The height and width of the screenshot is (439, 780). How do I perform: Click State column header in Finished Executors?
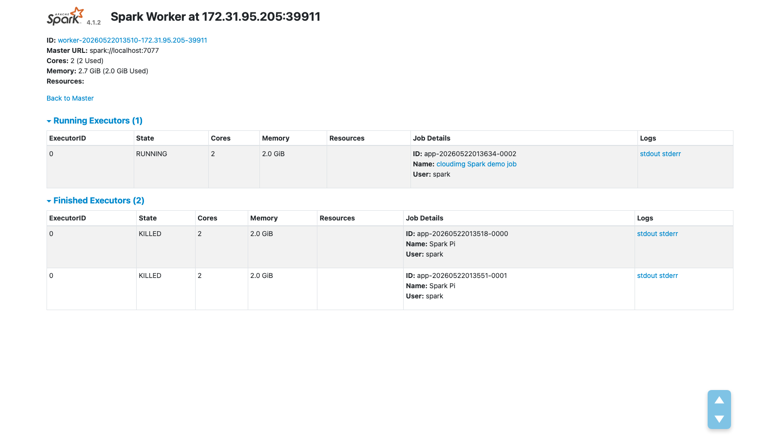tap(147, 218)
